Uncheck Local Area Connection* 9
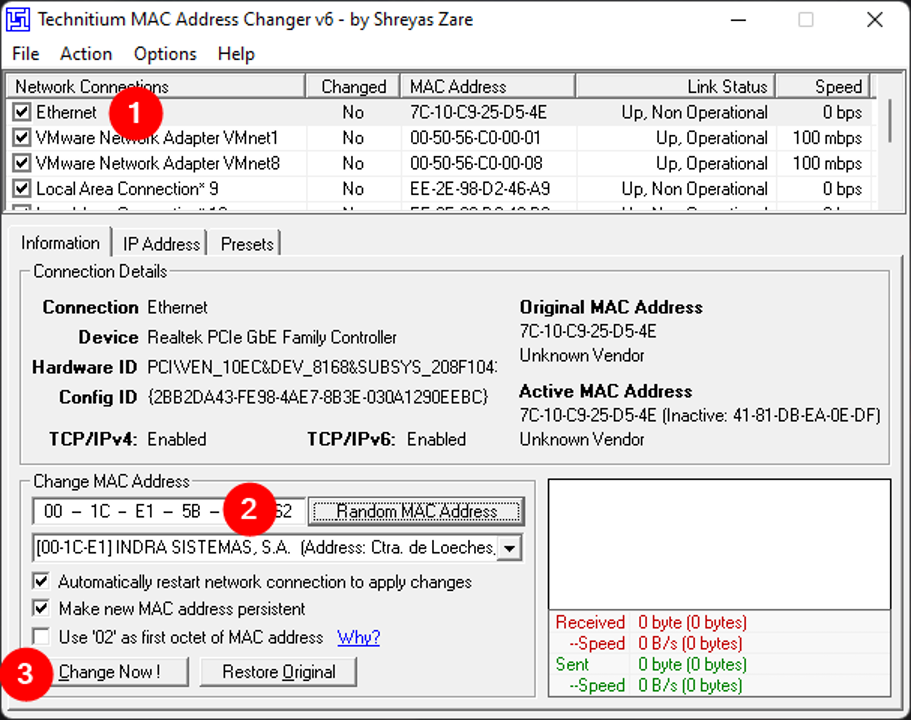 point(21,188)
